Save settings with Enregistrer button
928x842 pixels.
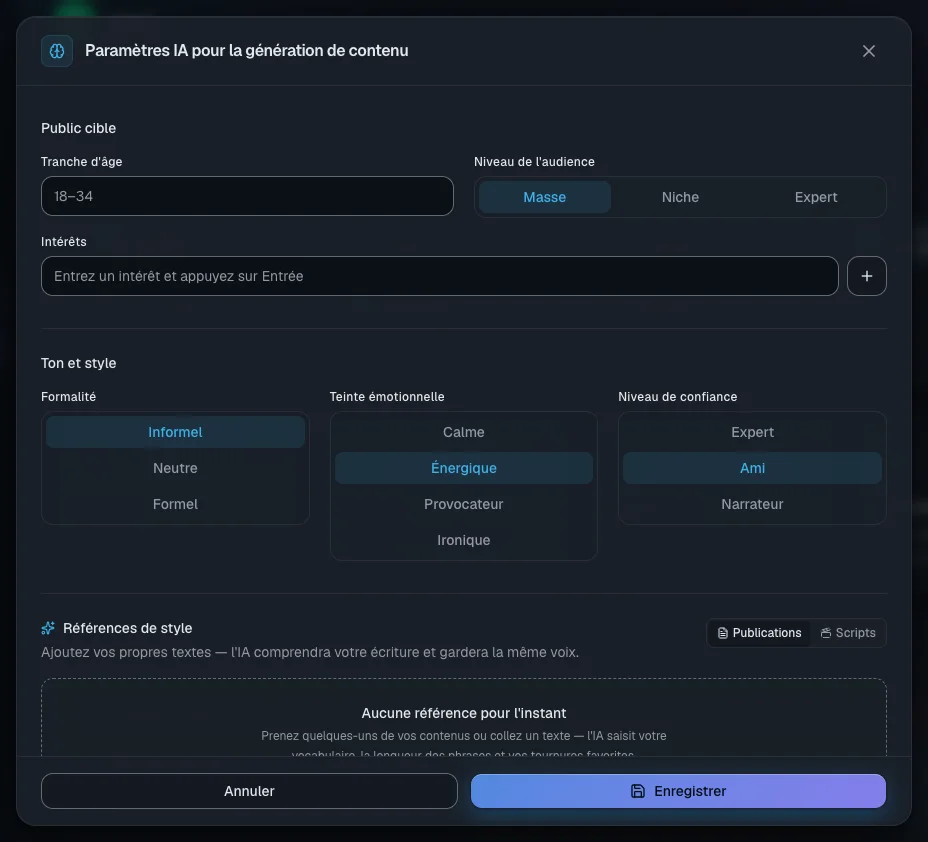[x=678, y=791]
